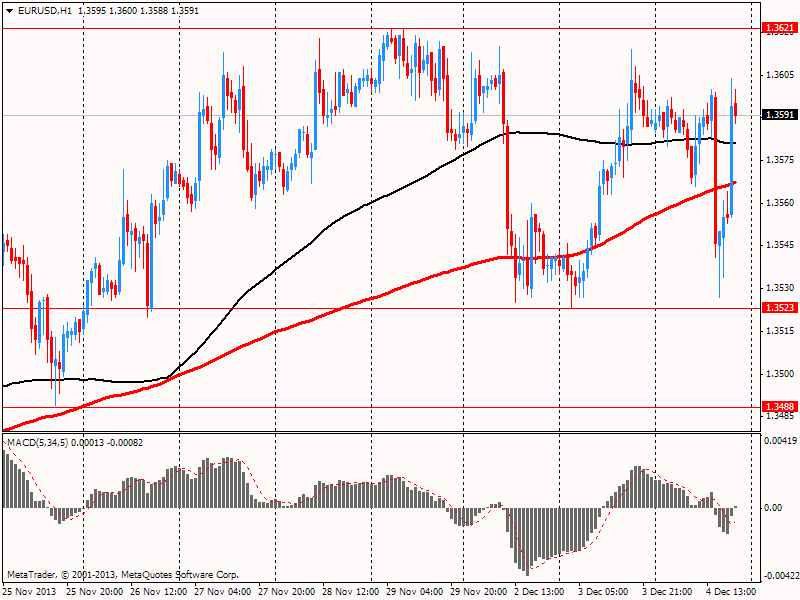Click the 1.3523 red price level label
The height and width of the screenshot is (600, 800).
pyautogui.click(x=780, y=308)
